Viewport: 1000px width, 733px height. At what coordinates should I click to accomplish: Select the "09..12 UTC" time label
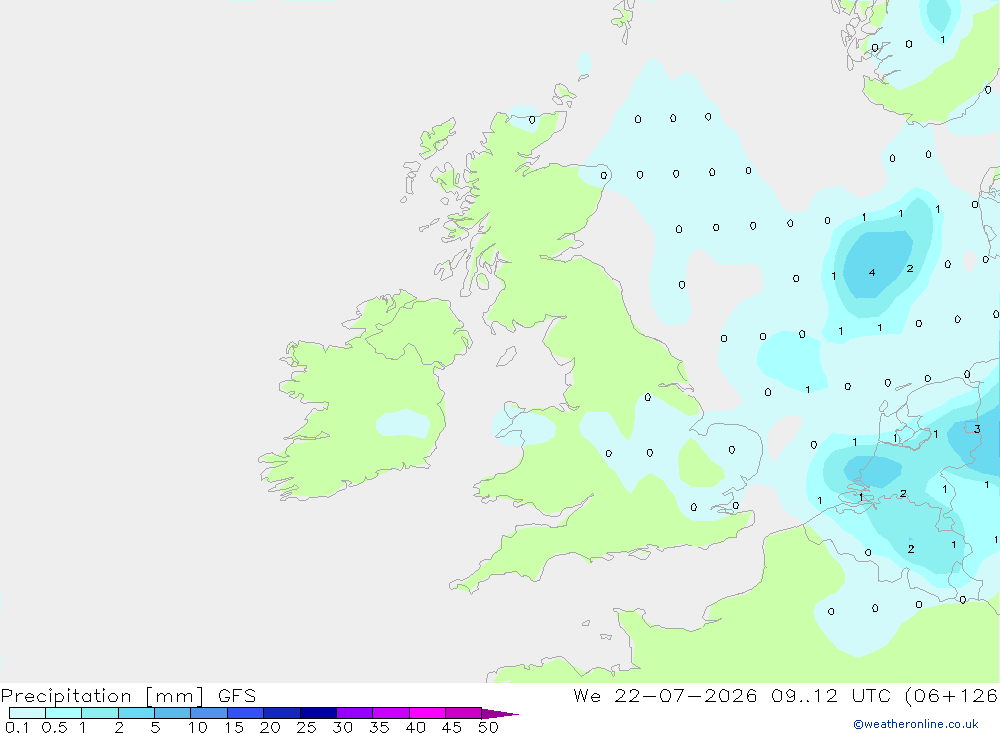(830, 695)
